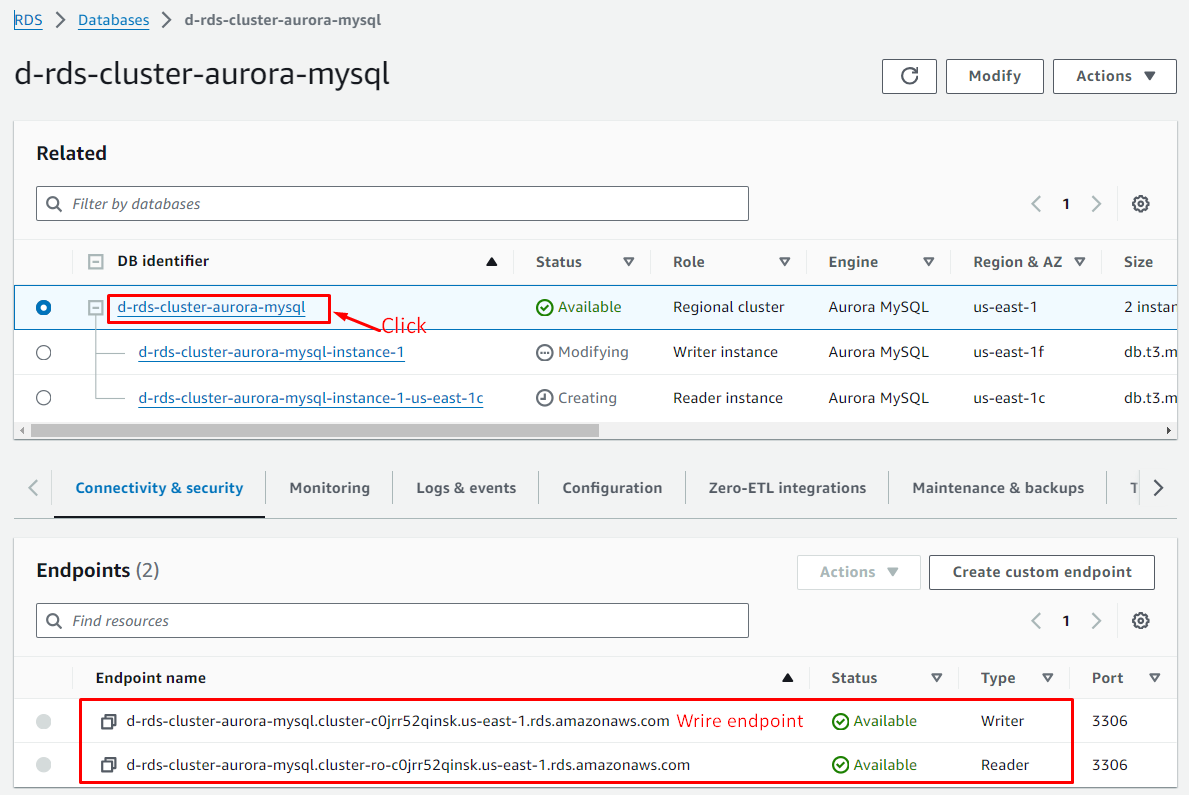Image resolution: width=1189 pixels, height=795 pixels.
Task: Copy the reader cluster-ro endpoint name
Action: [x=109, y=765]
